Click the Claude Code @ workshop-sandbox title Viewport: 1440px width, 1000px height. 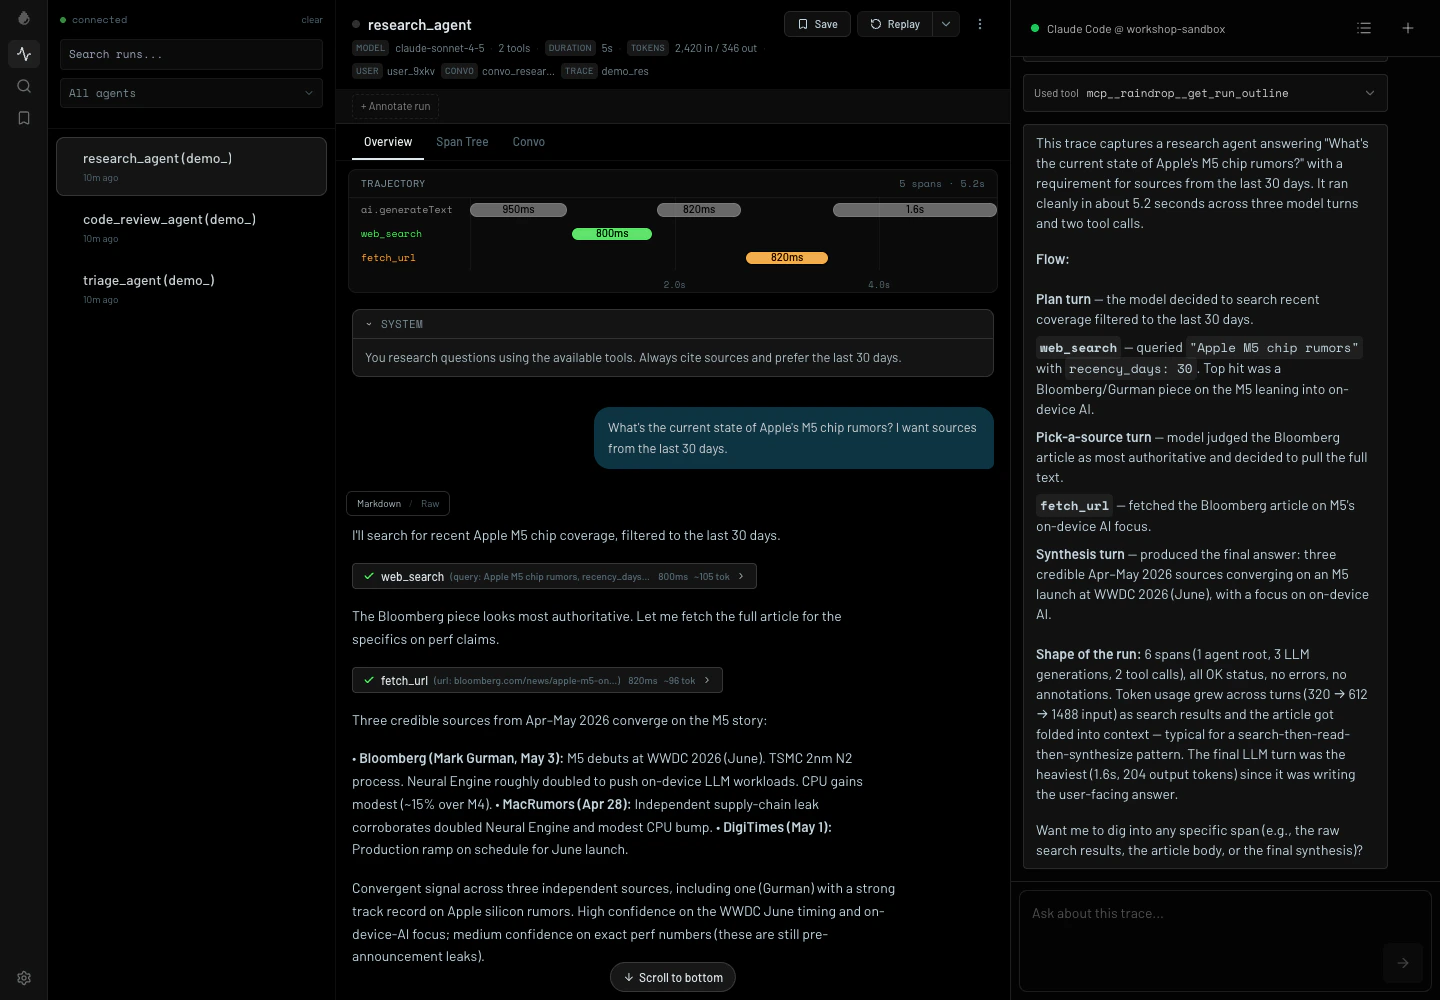tap(1136, 29)
